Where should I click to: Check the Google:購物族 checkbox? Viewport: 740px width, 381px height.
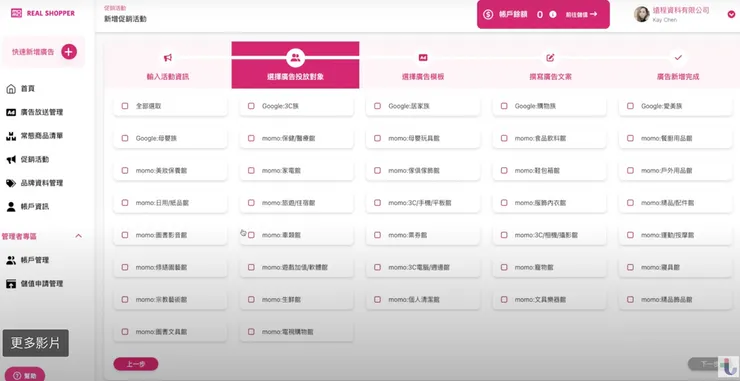pyautogui.click(x=504, y=106)
